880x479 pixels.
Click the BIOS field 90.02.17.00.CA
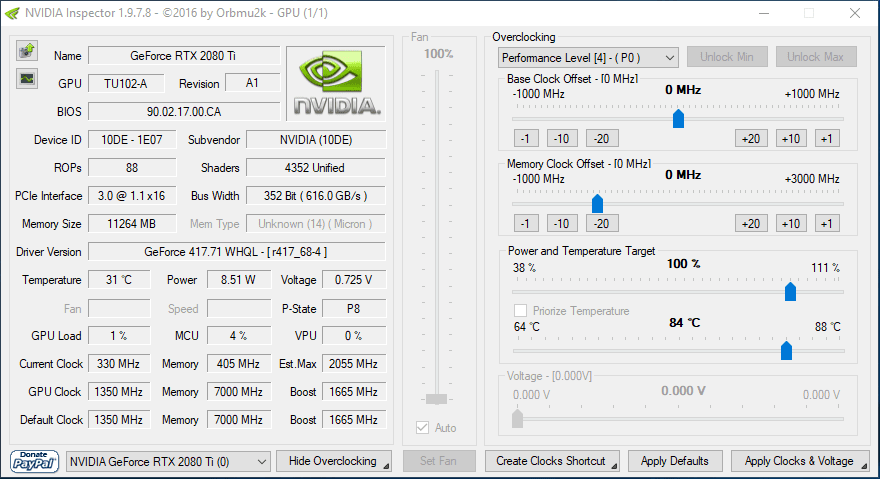coord(184,112)
